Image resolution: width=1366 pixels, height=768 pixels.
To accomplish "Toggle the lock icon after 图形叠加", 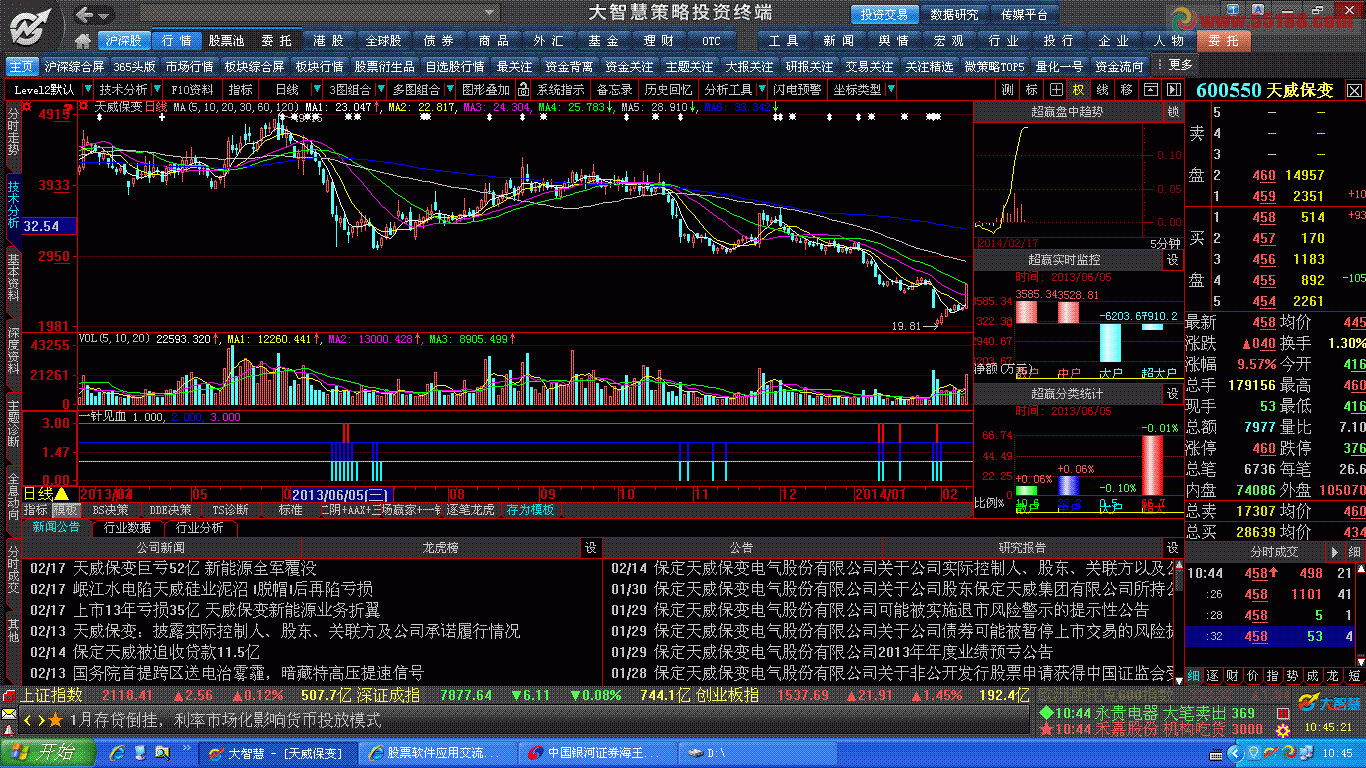I will [522, 89].
